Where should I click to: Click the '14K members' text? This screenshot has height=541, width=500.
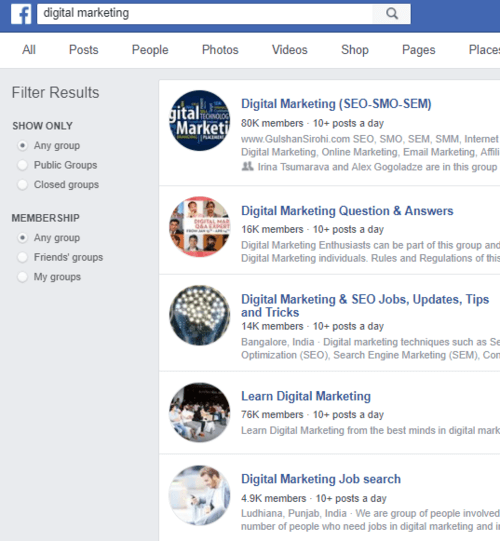pos(272,326)
